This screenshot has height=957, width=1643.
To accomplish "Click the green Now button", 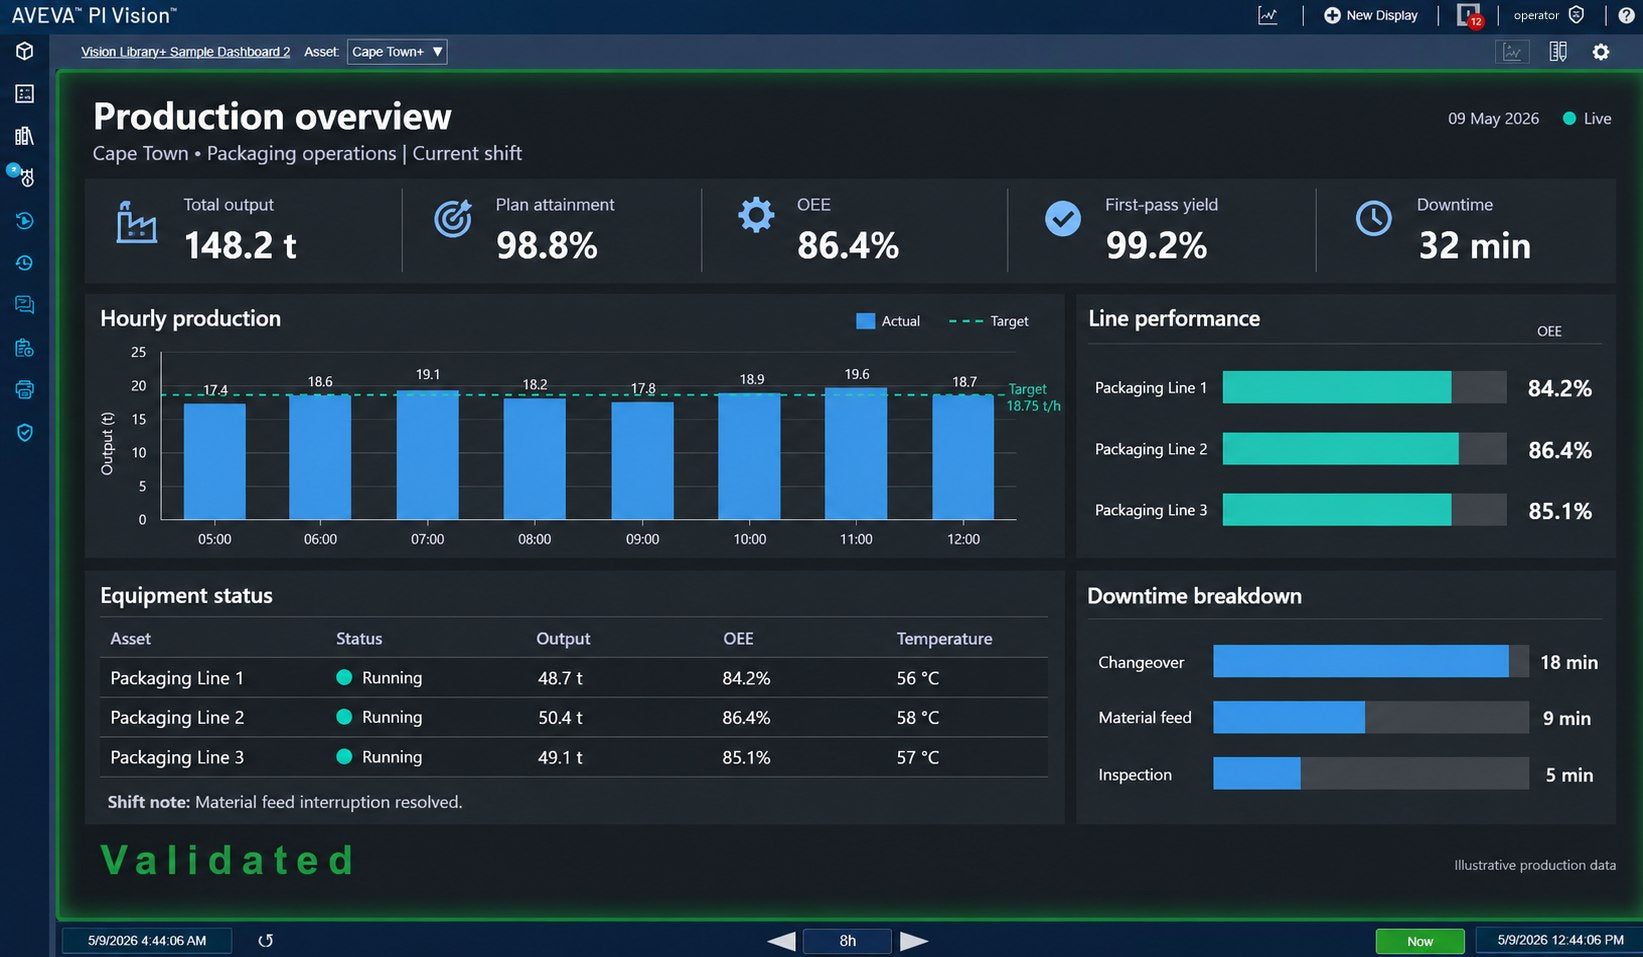I will 1420,941.
